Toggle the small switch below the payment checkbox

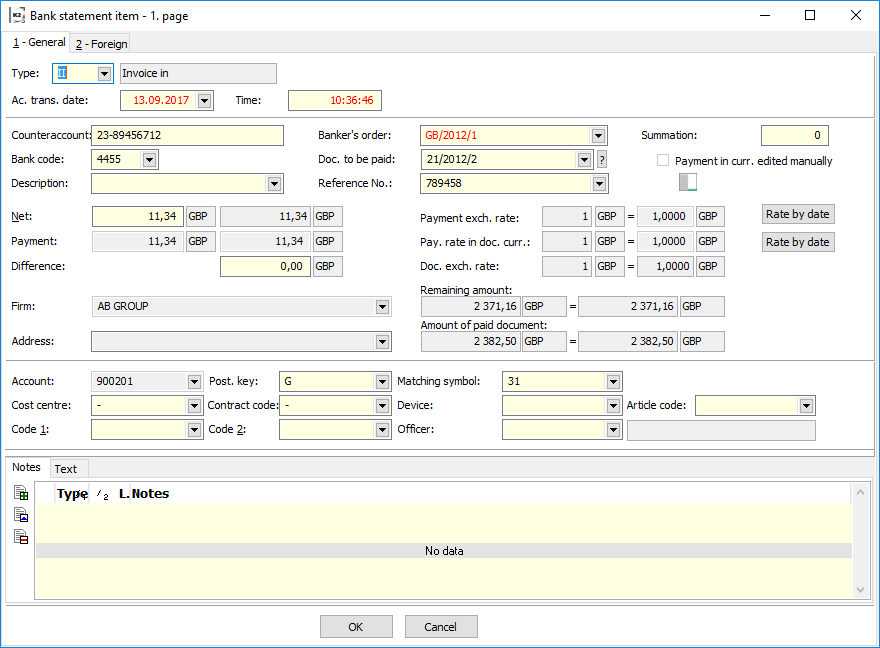pyautogui.click(x=687, y=182)
